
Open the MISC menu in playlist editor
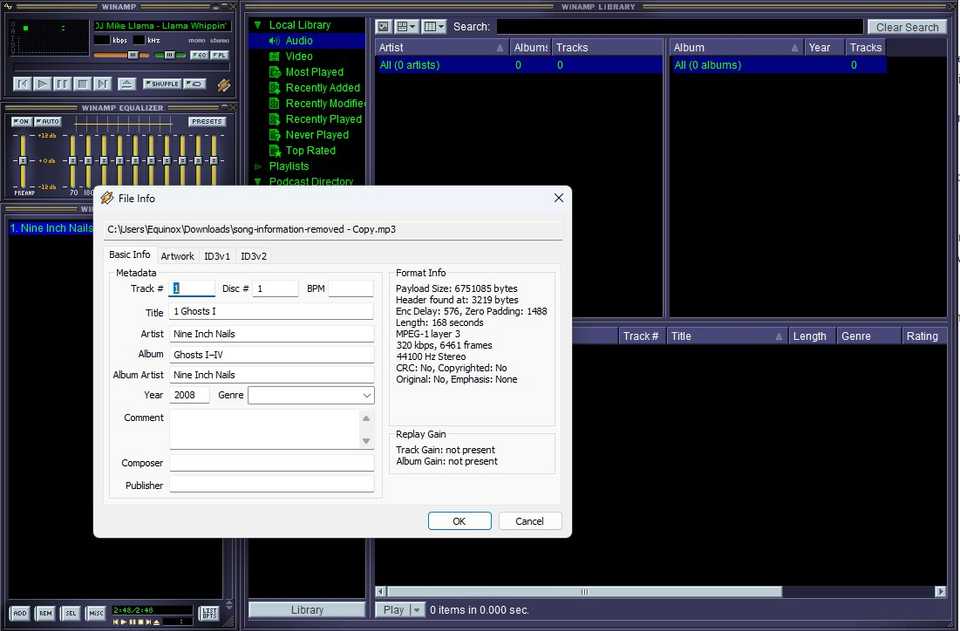[96, 613]
